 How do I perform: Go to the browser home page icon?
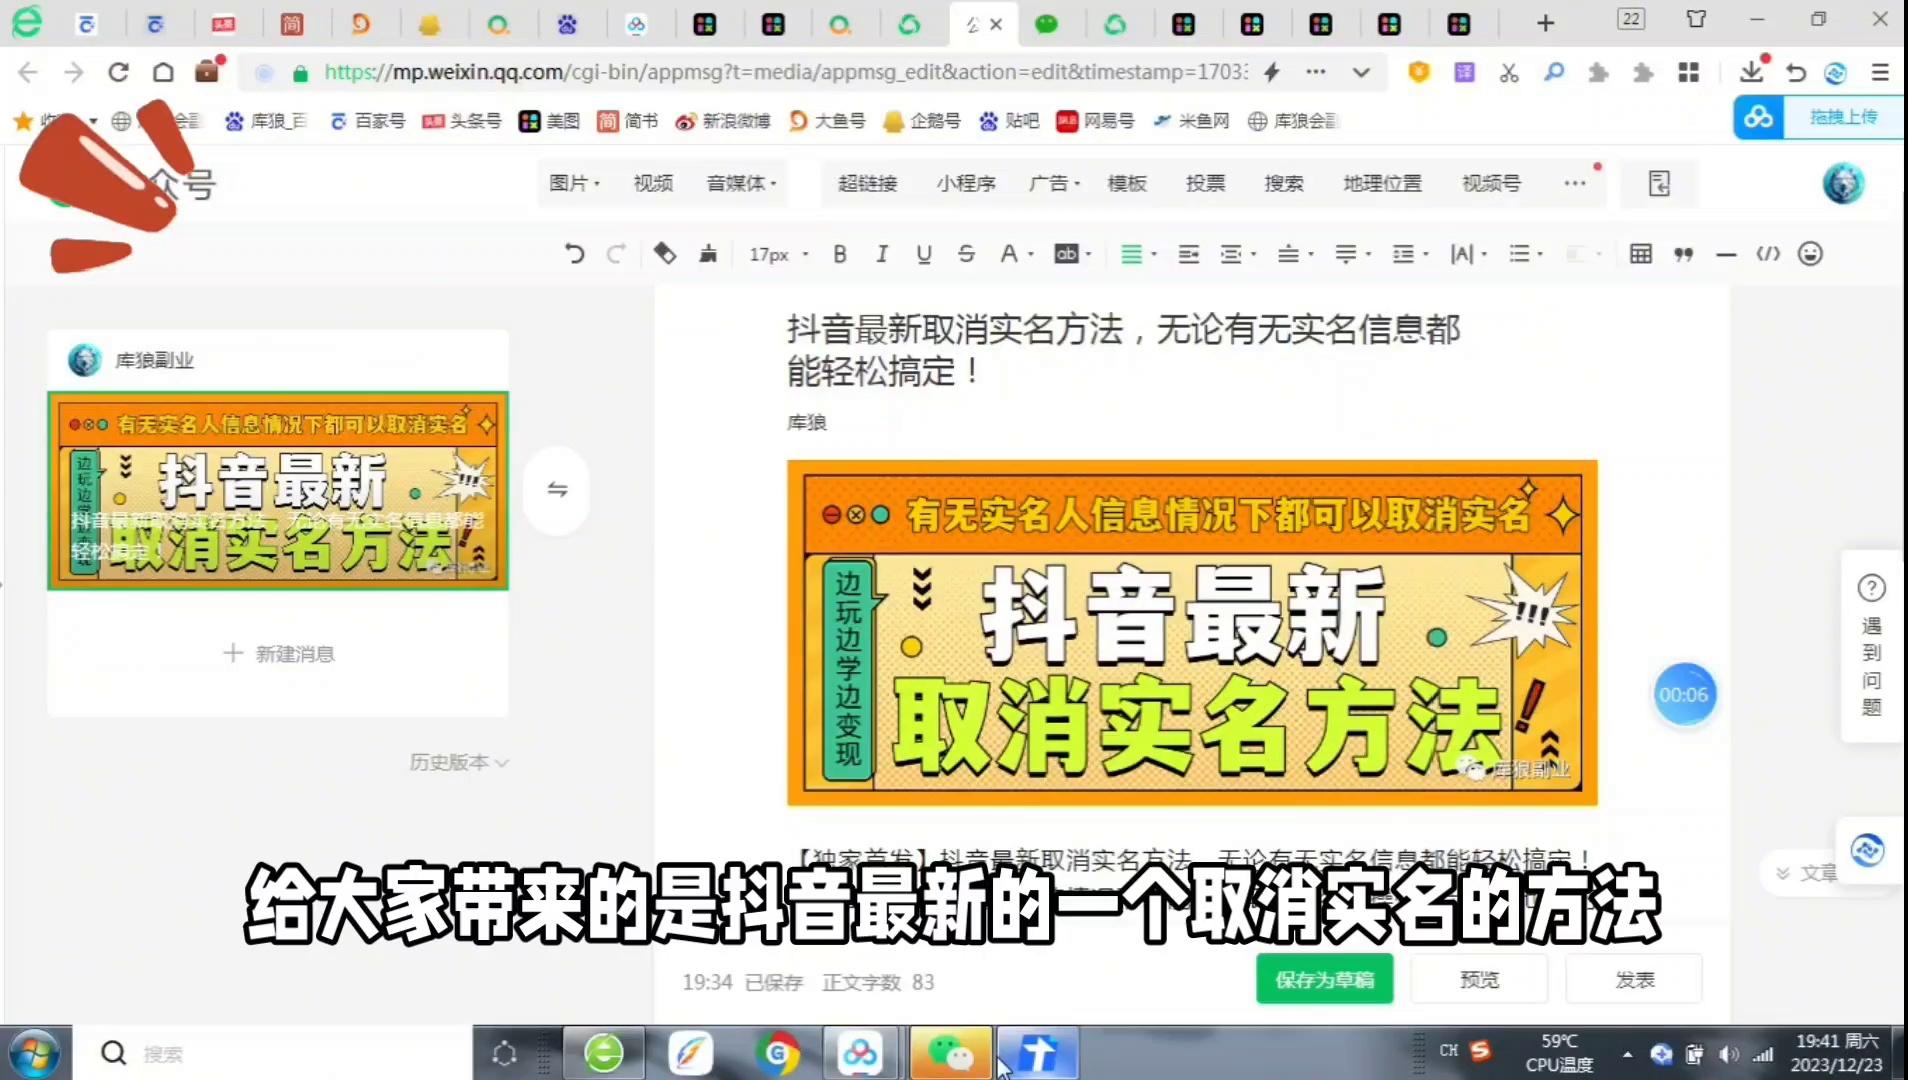163,72
